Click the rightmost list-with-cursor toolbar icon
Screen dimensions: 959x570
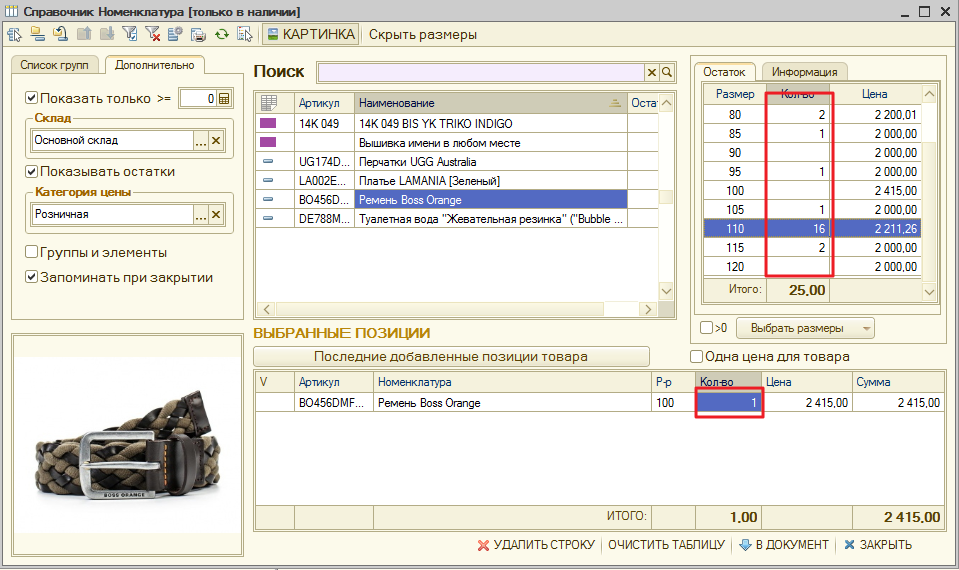(x=245, y=34)
